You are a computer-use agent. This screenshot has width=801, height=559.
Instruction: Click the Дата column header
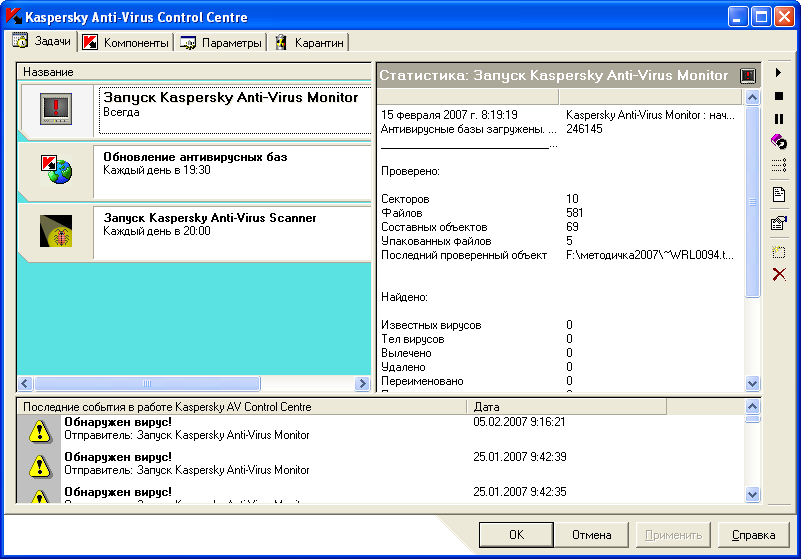coord(567,407)
